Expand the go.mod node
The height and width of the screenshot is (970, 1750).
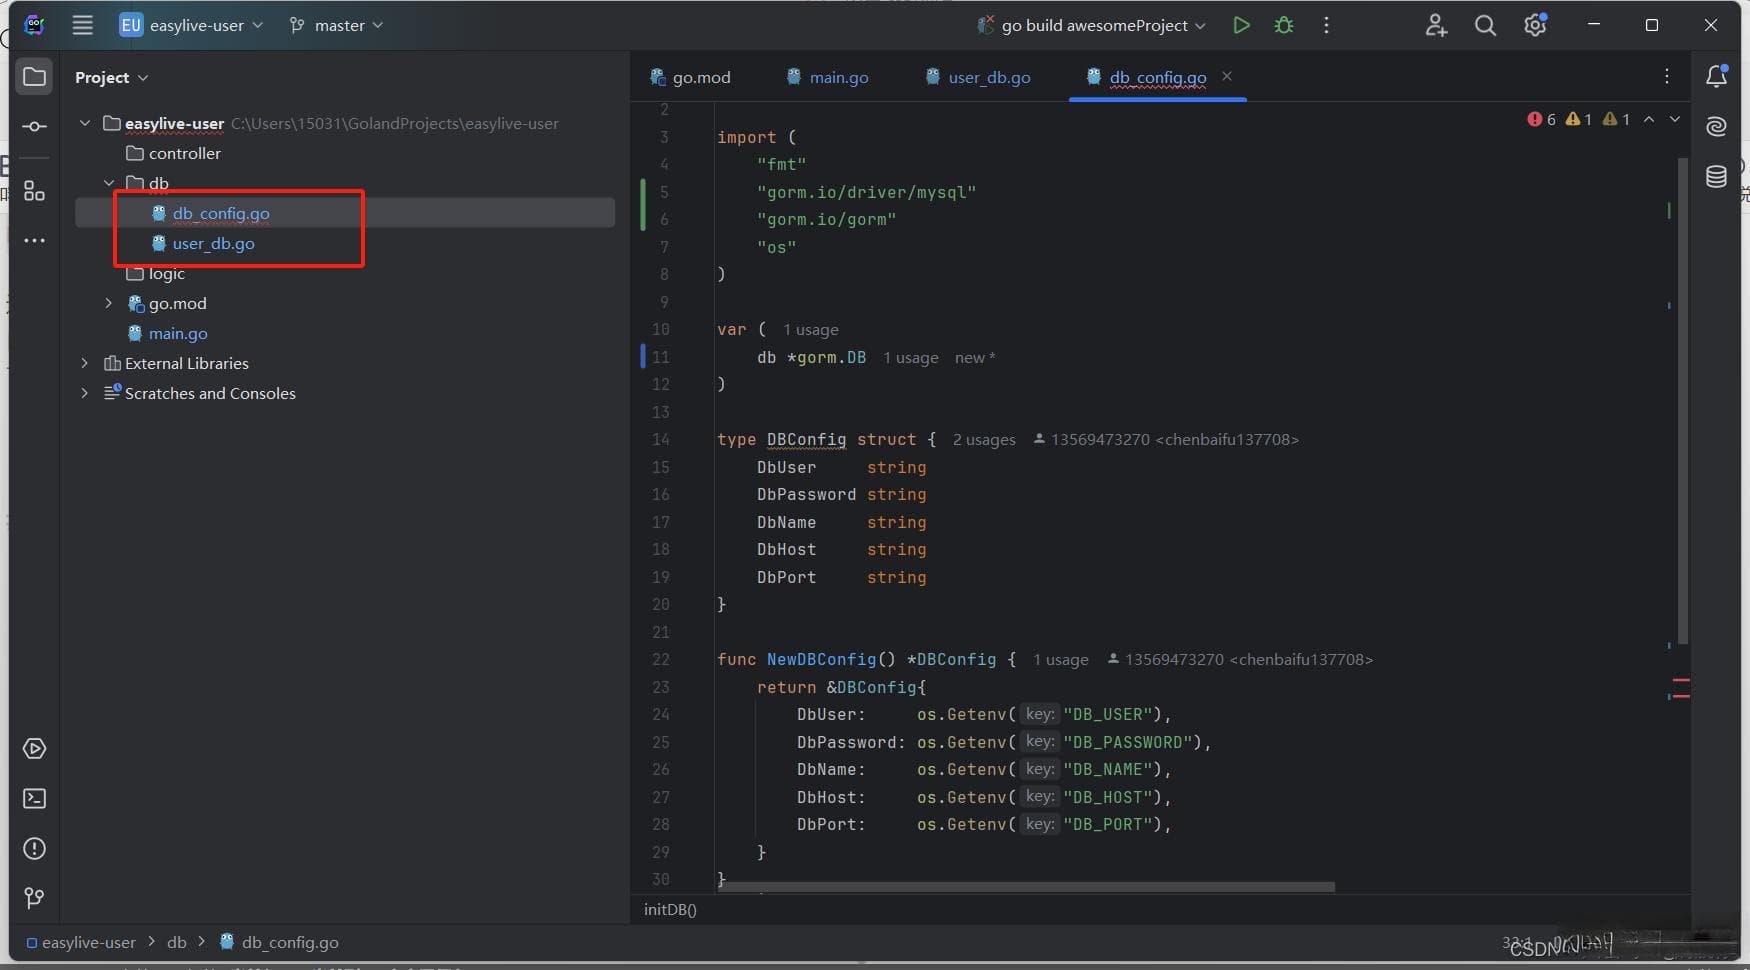click(x=109, y=303)
